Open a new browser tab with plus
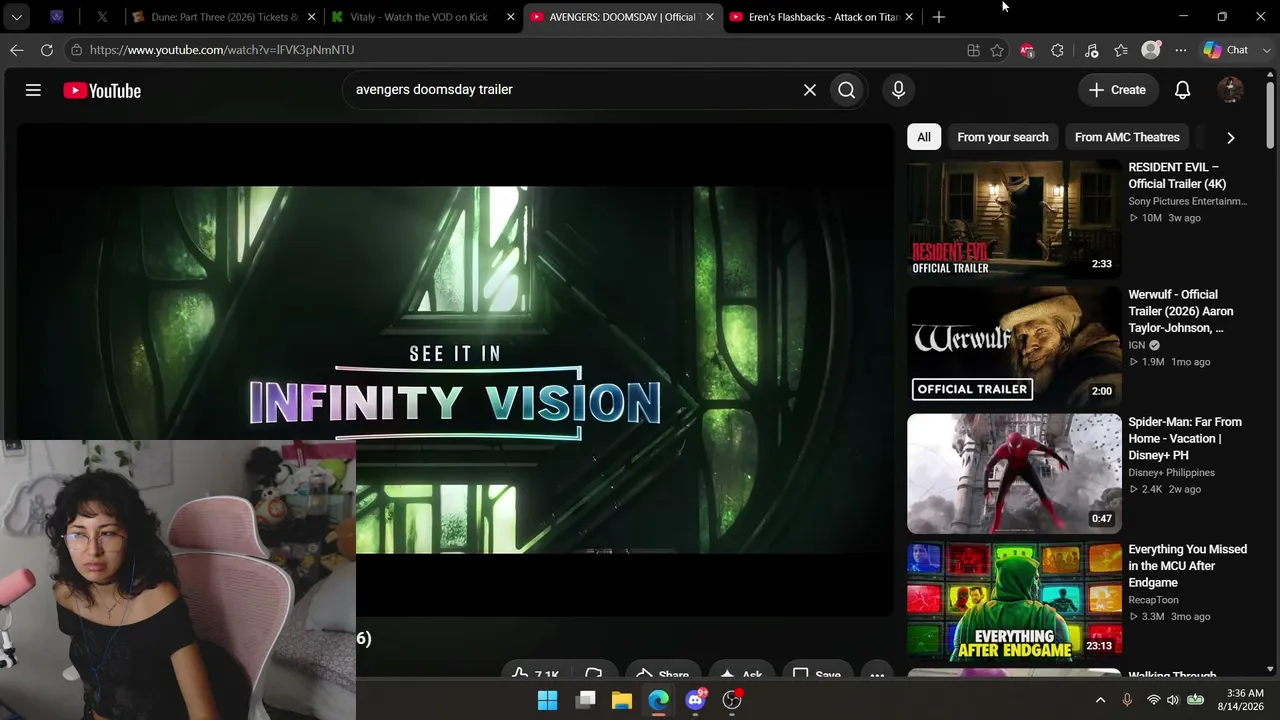 tap(938, 17)
